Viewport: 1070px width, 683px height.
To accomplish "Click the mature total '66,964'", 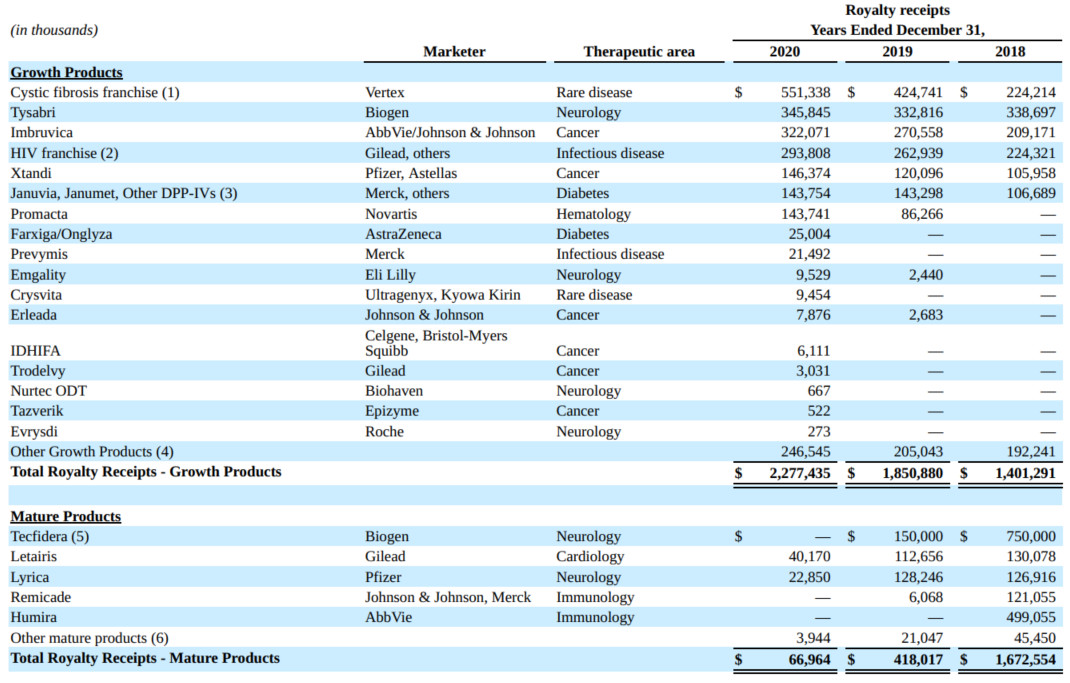I will pos(809,660).
